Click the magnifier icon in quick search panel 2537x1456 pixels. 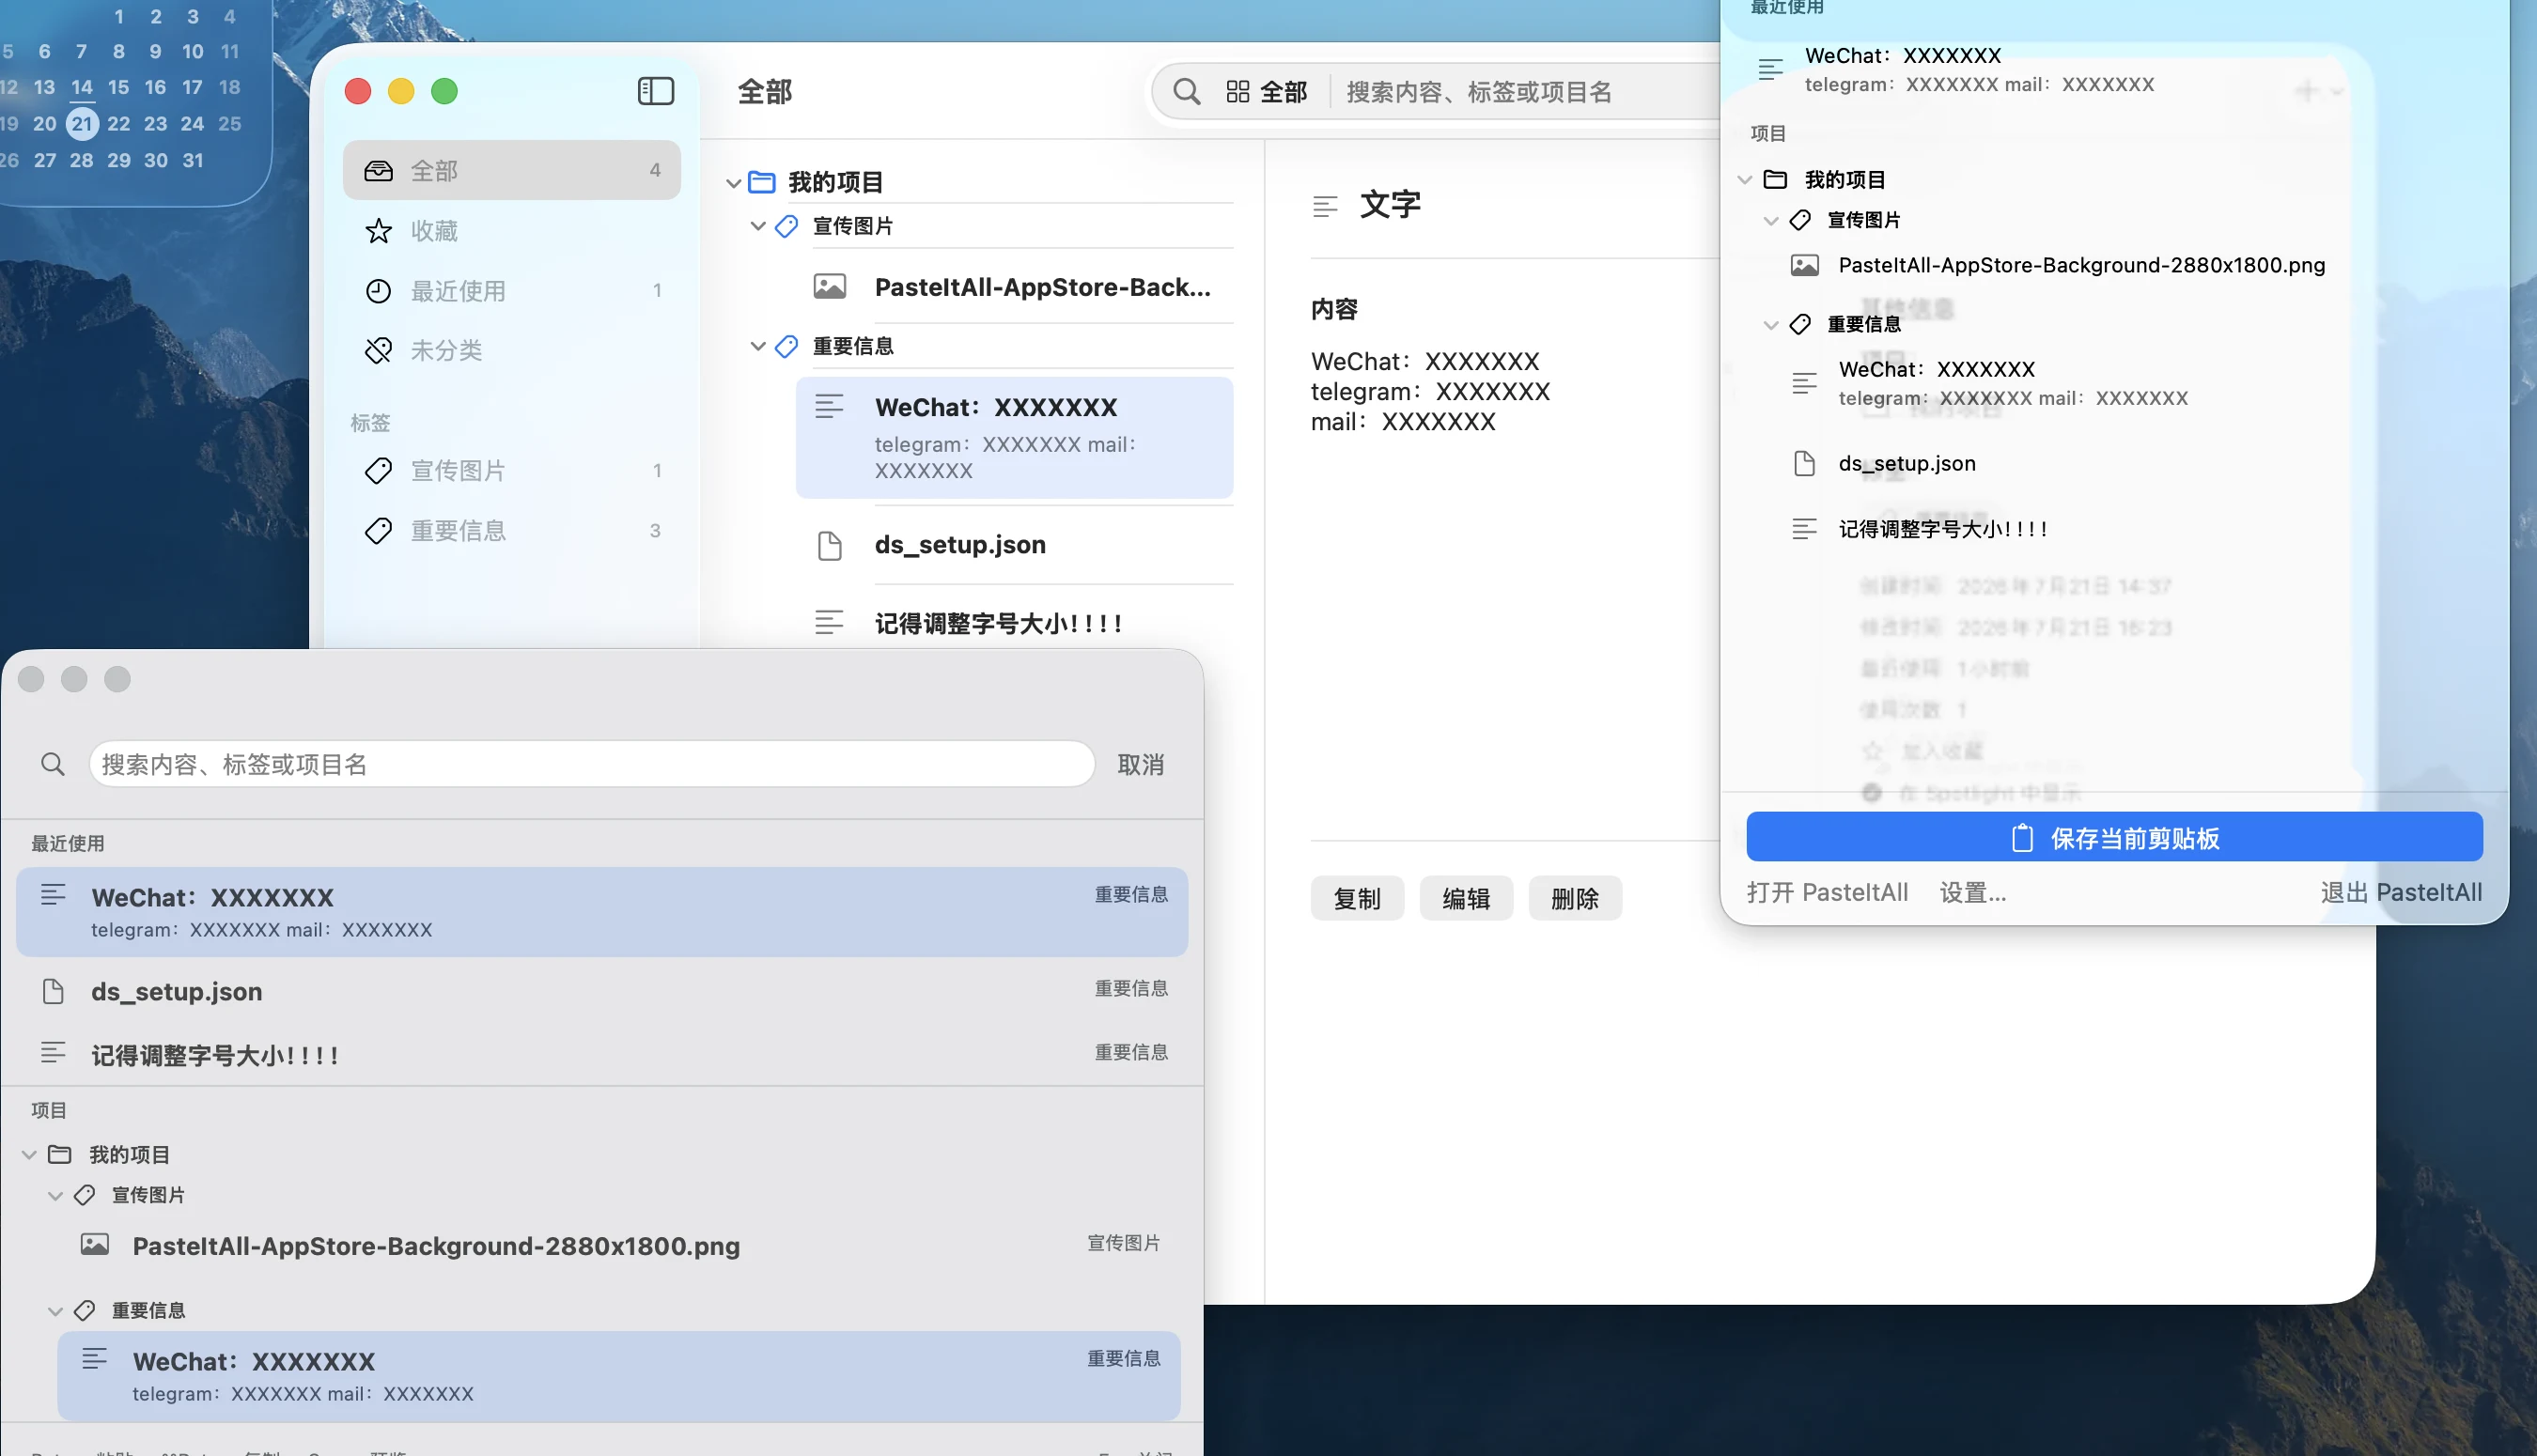click(53, 764)
